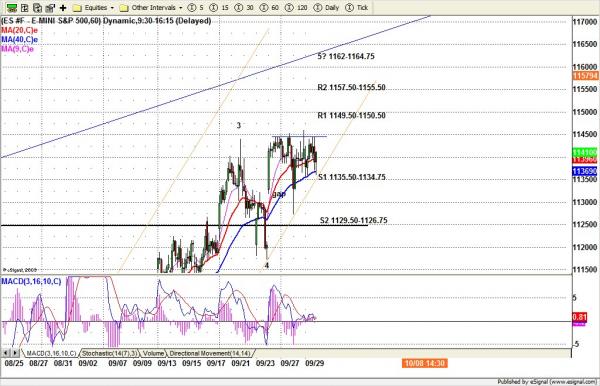Open the Equities folder dropdown
This screenshot has width=600, height=386.
pyautogui.click(x=93, y=8)
